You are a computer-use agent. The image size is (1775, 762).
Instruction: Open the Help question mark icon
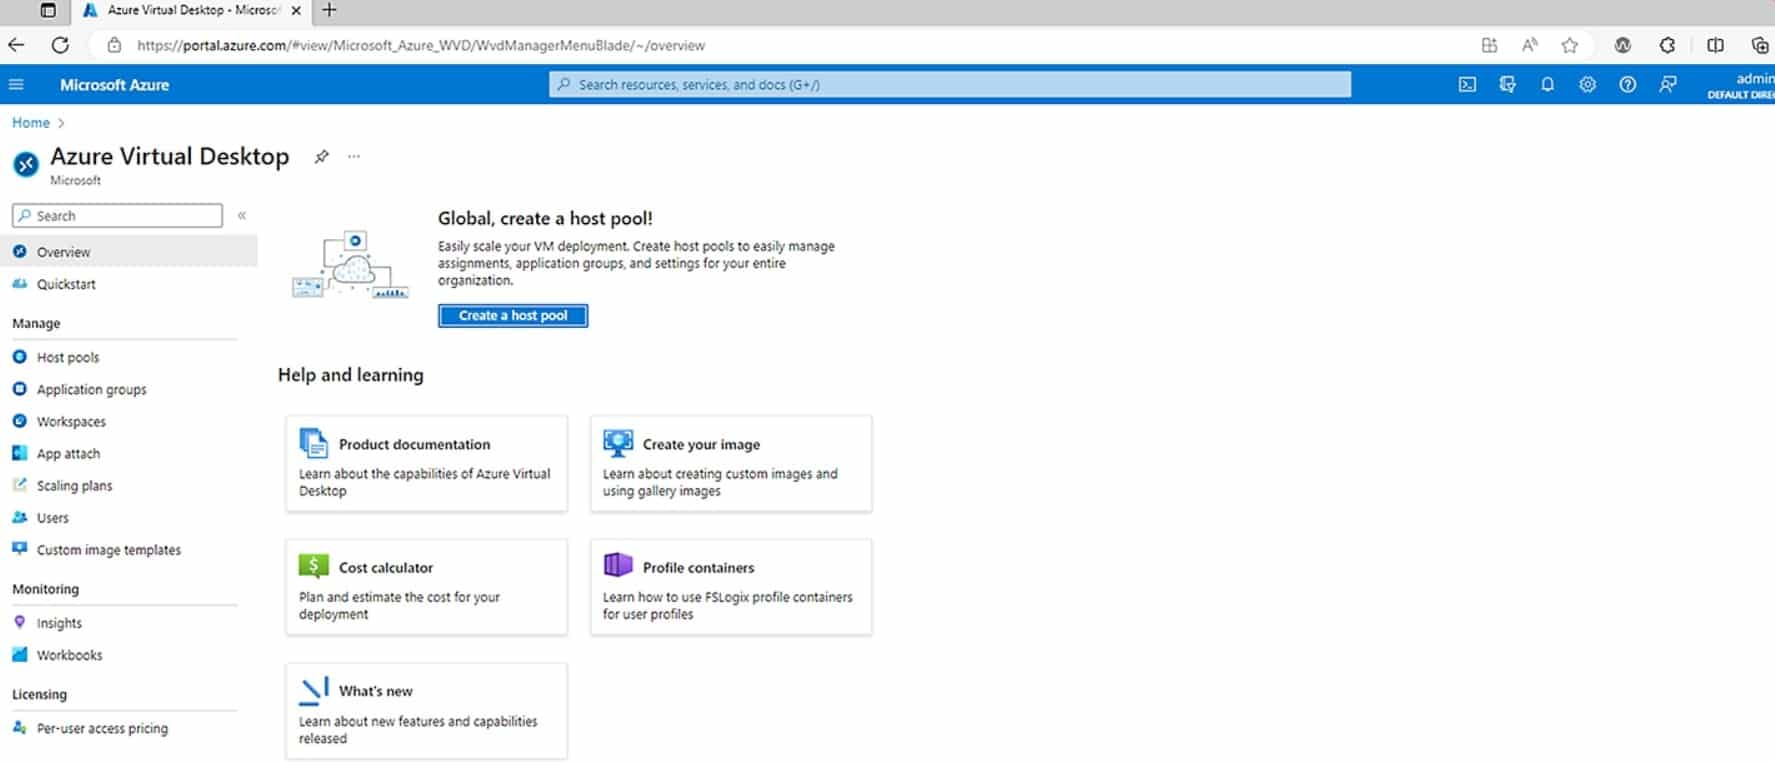1628,85
